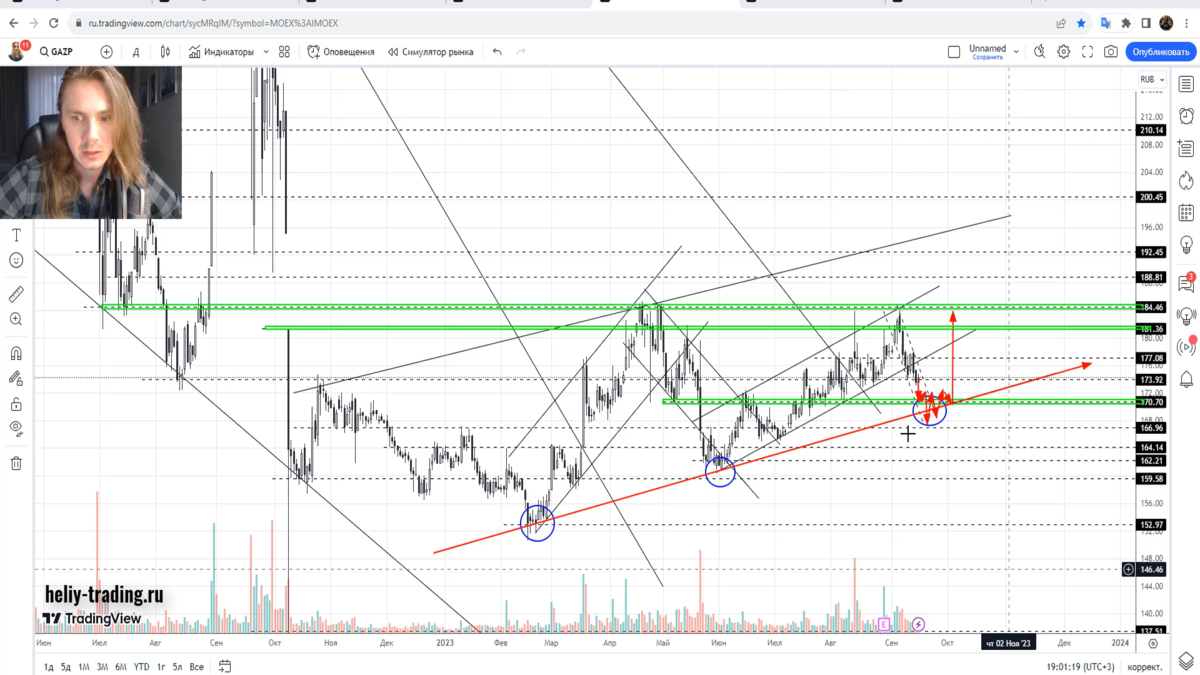Toggle stay in drawing mode
The width and height of the screenshot is (1200, 675).
coord(16,379)
